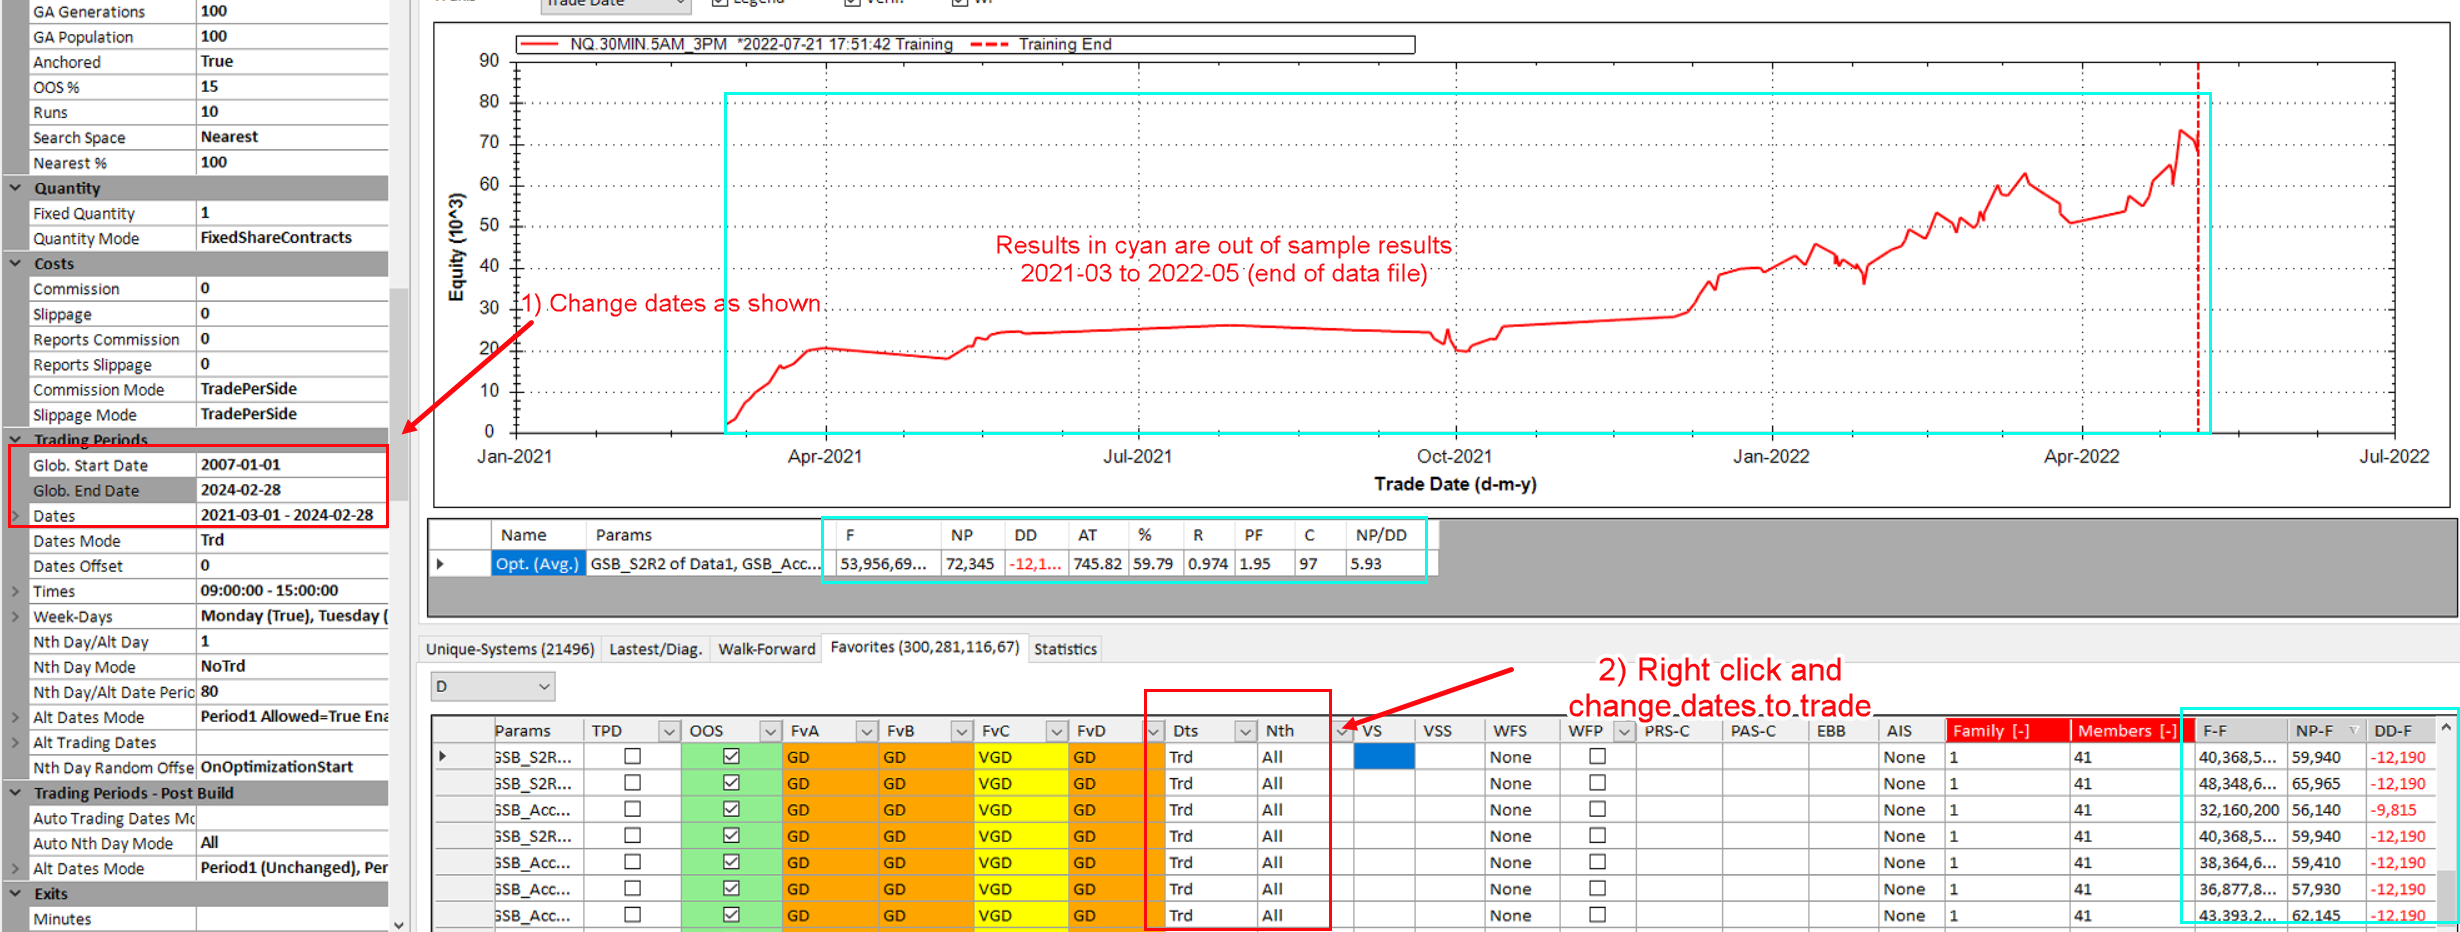Switch to the Walk-Forward tab
This screenshot has height=932, width=2460.
point(766,649)
